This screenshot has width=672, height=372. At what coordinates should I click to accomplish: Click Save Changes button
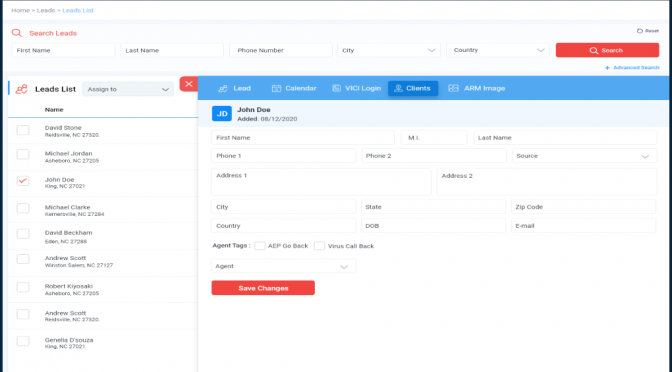pyautogui.click(x=263, y=288)
